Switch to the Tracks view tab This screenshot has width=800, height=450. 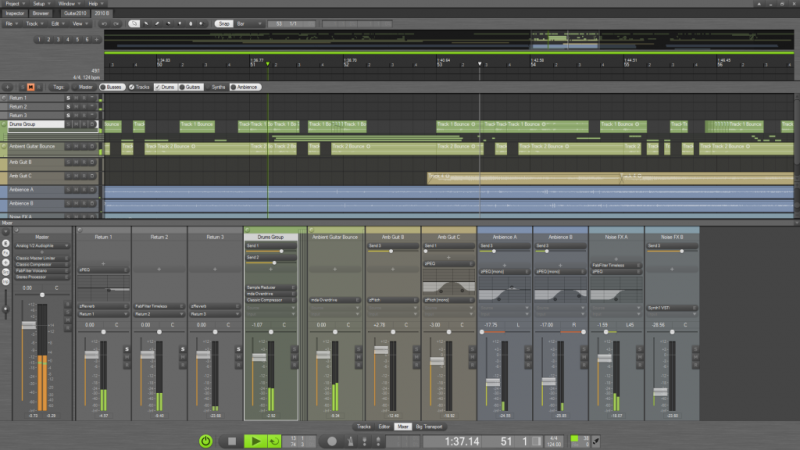[x=364, y=427]
